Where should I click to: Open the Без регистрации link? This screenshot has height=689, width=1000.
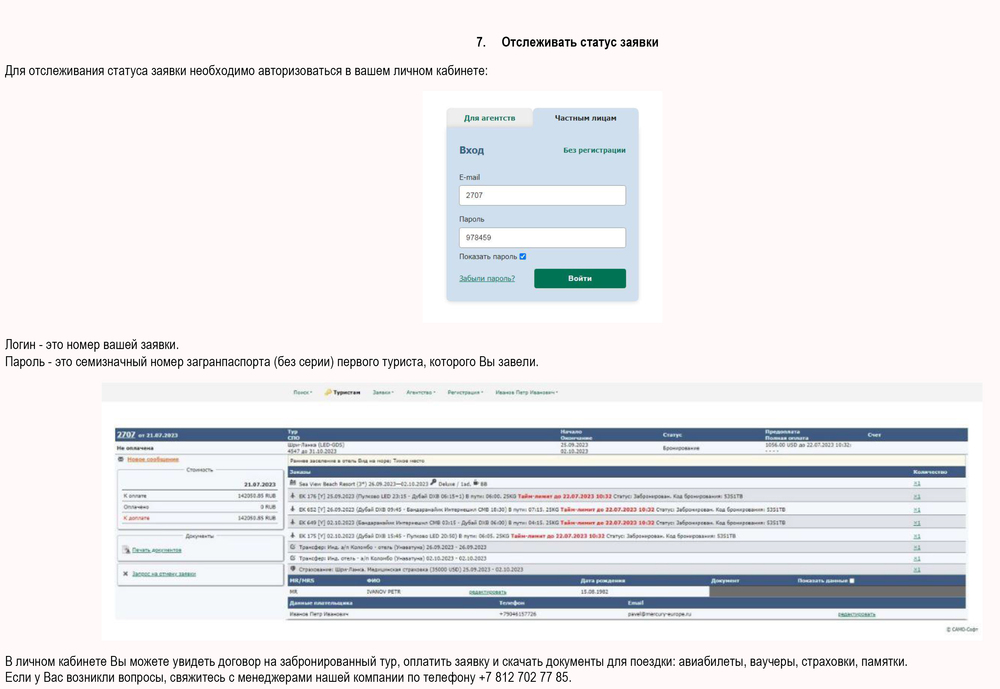click(x=594, y=151)
